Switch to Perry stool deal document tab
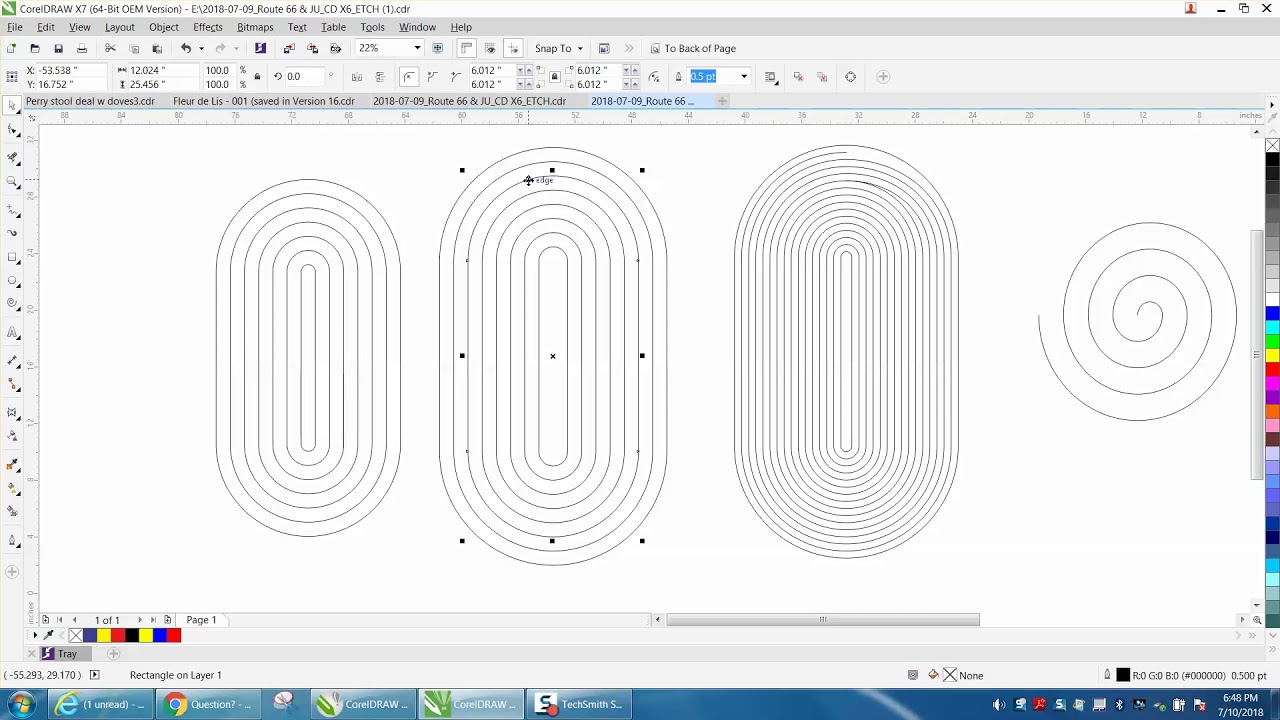 (90, 101)
